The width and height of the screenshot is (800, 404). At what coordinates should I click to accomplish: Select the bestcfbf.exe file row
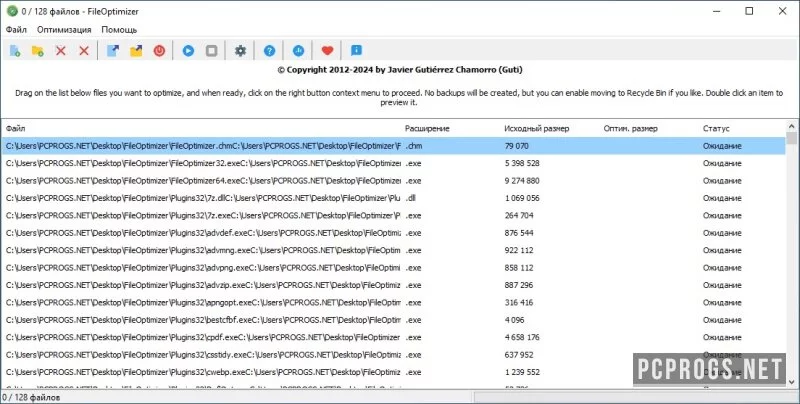tap(393, 320)
